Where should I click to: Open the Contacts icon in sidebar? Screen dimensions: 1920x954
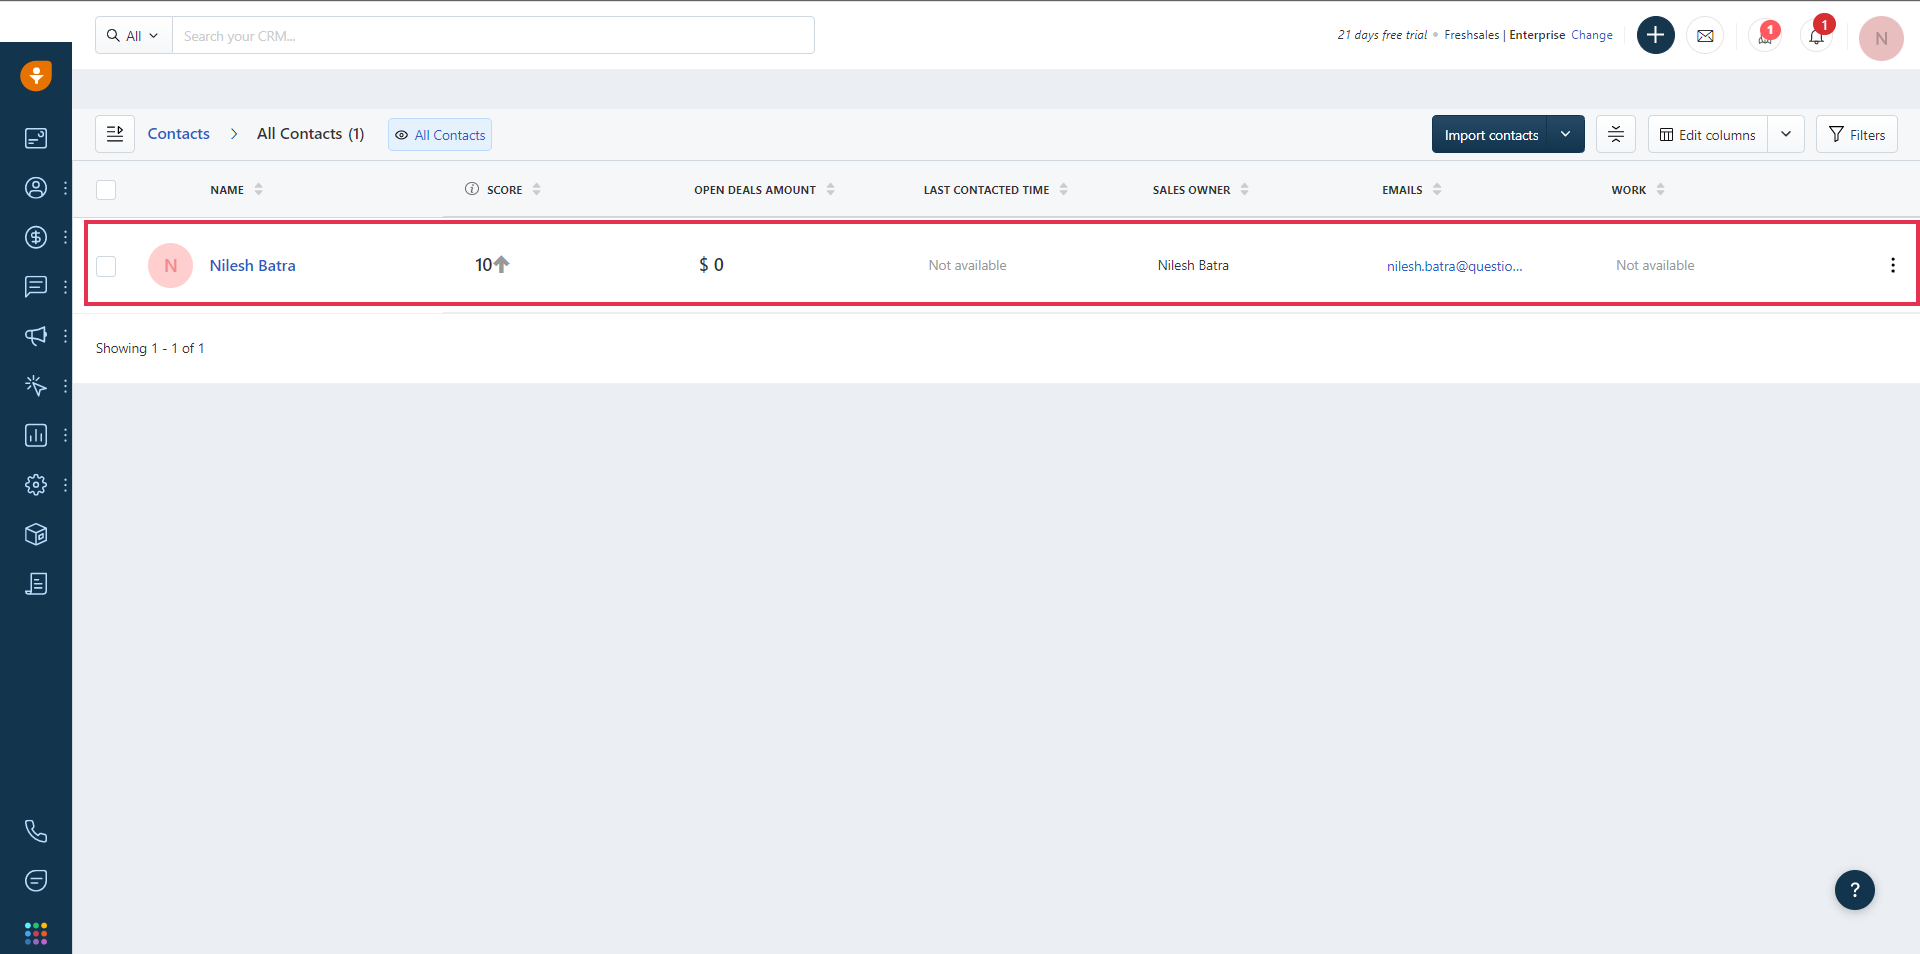36,188
